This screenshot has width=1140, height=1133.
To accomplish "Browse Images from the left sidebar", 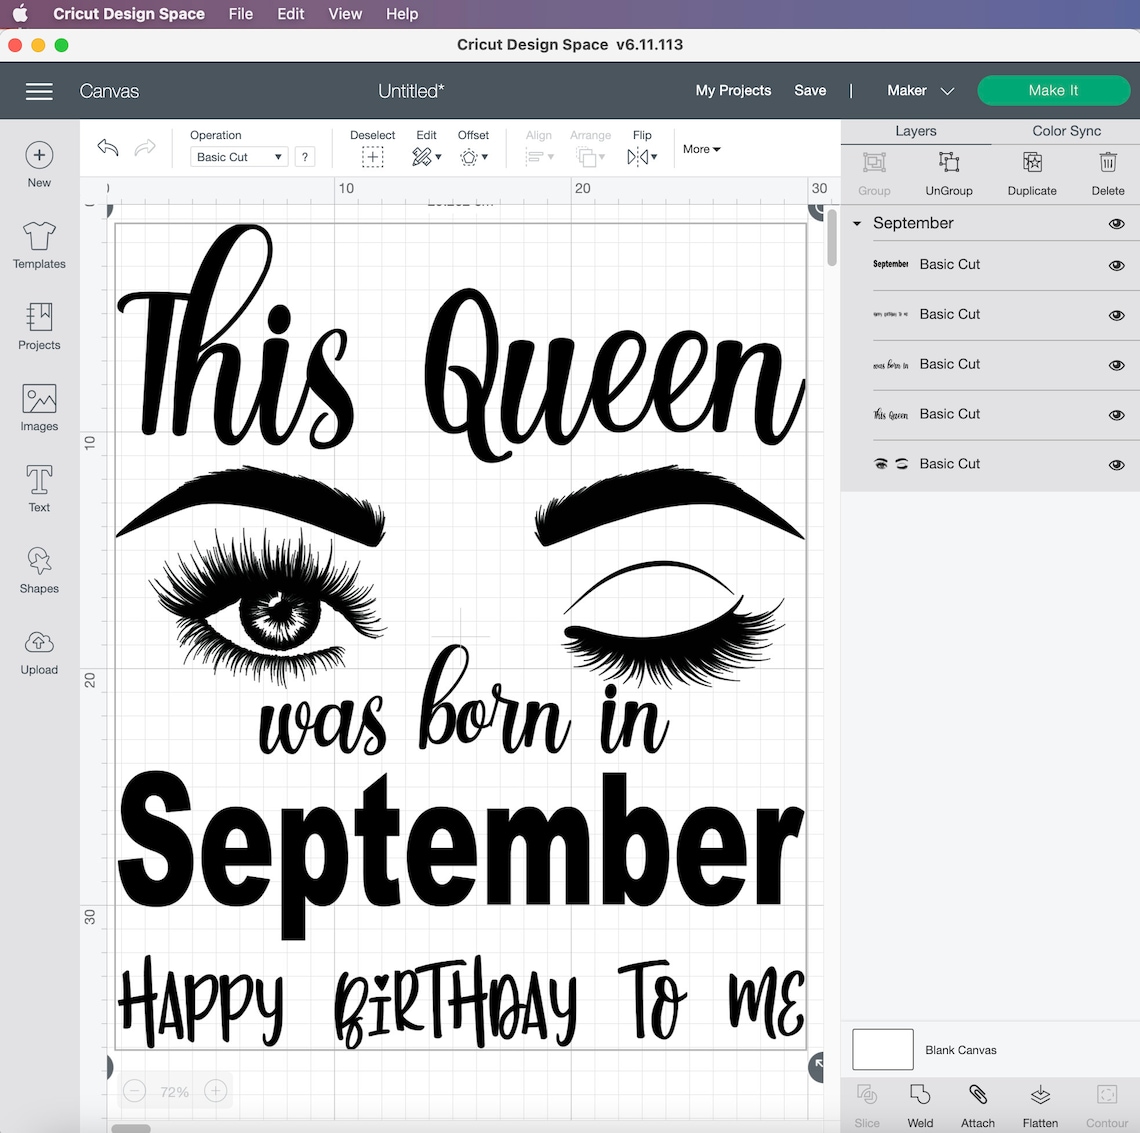I will click(38, 407).
